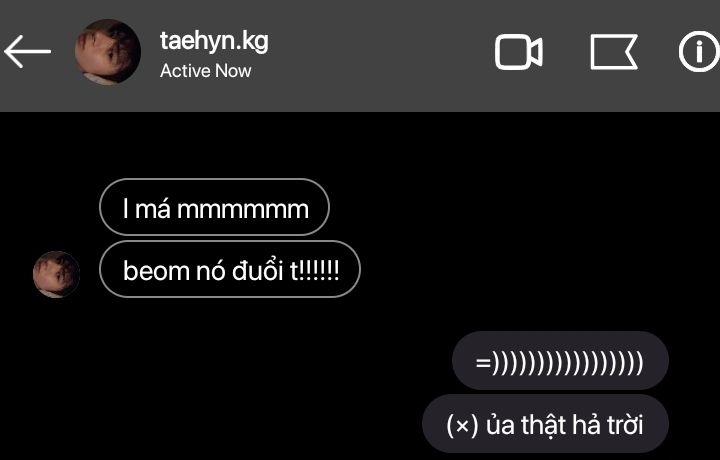Return to the inbox list
The height and width of the screenshot is (460, 720).
[x=28, y=51]
